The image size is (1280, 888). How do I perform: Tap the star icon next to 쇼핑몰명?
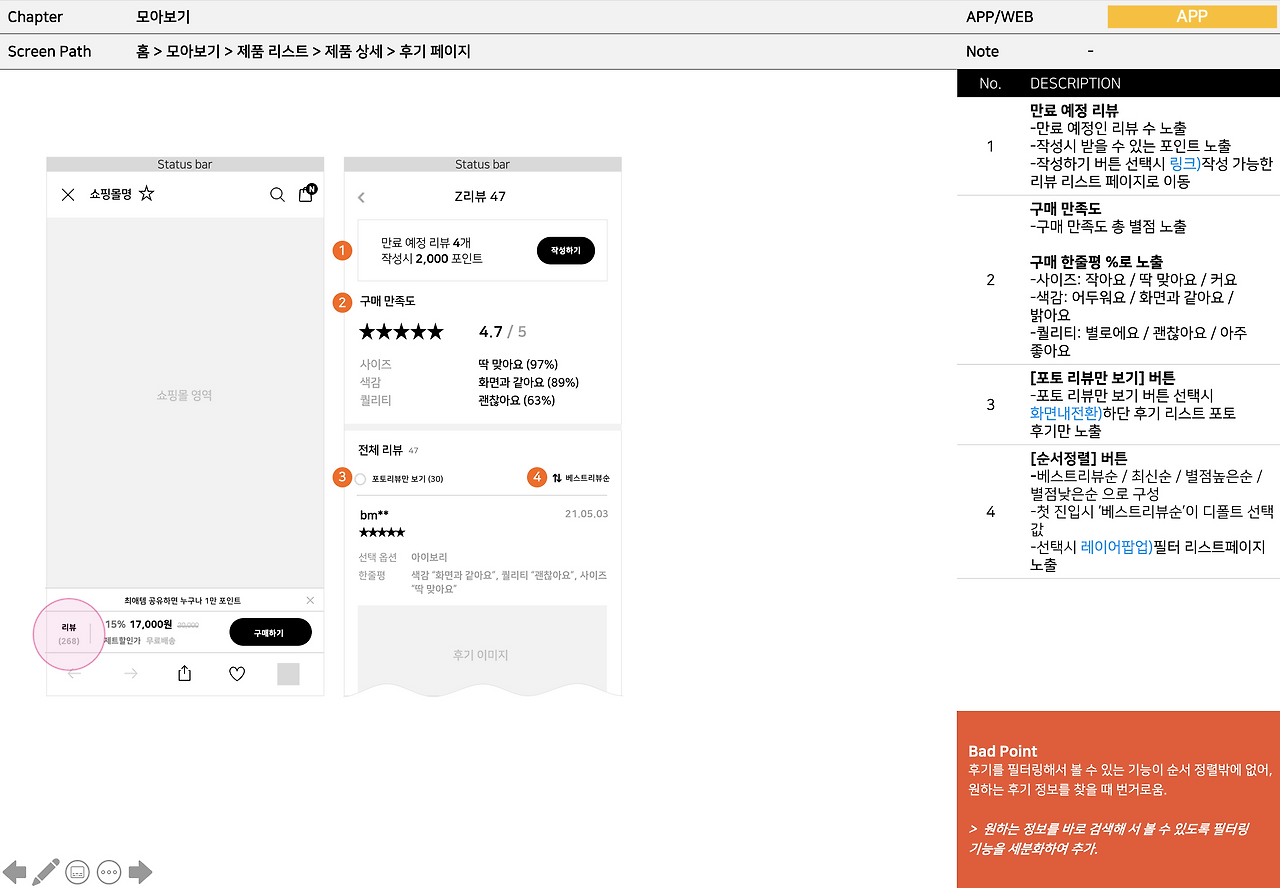146,194
